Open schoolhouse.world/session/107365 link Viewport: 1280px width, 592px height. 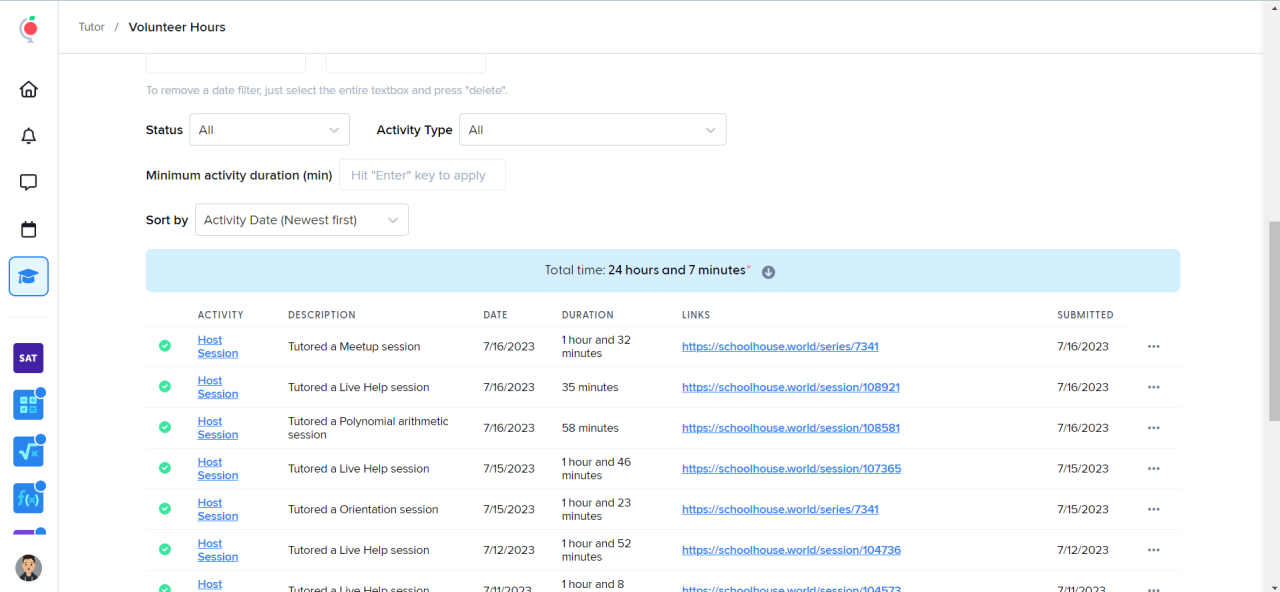tap(791, 468)
